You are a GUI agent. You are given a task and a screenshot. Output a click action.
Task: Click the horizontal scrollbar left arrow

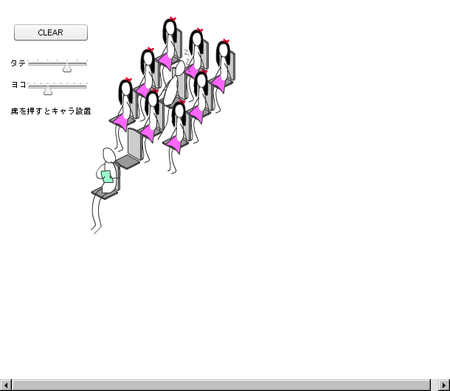(x=6, y=385)
